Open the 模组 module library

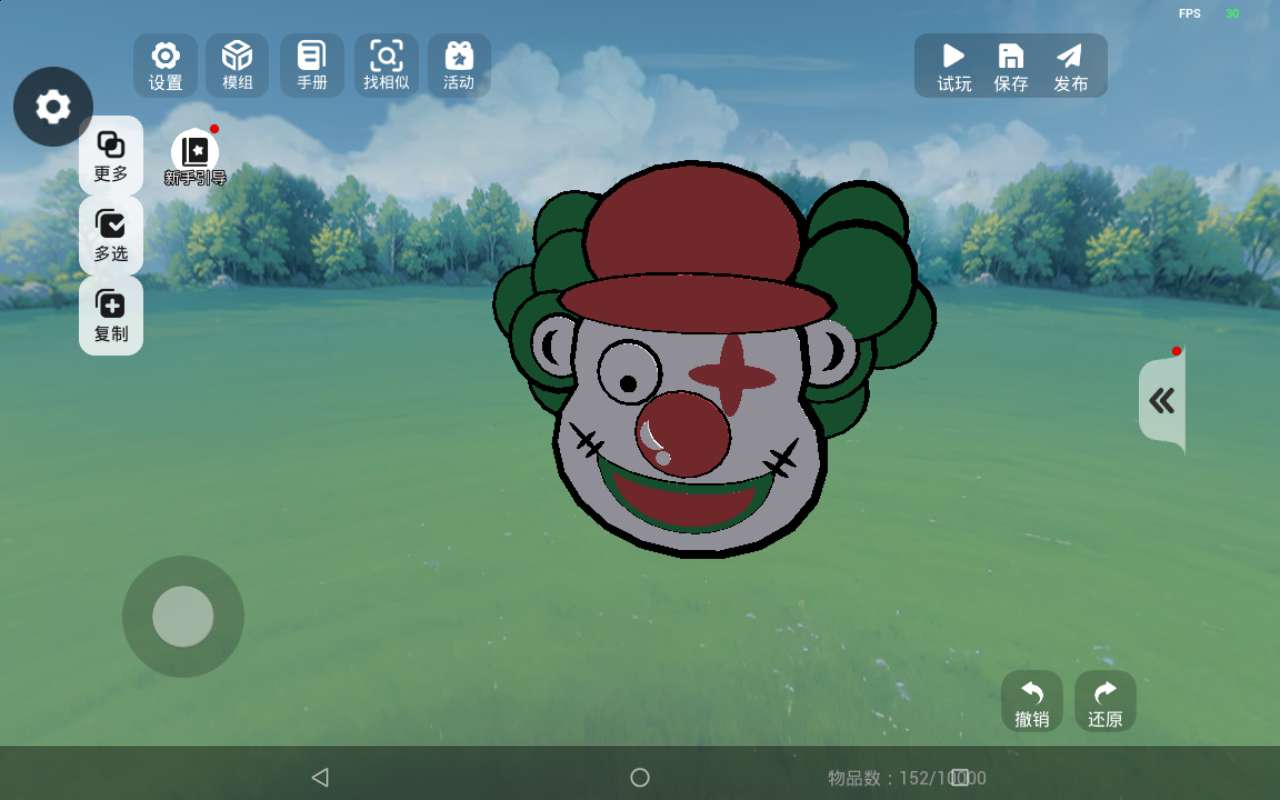237,66
